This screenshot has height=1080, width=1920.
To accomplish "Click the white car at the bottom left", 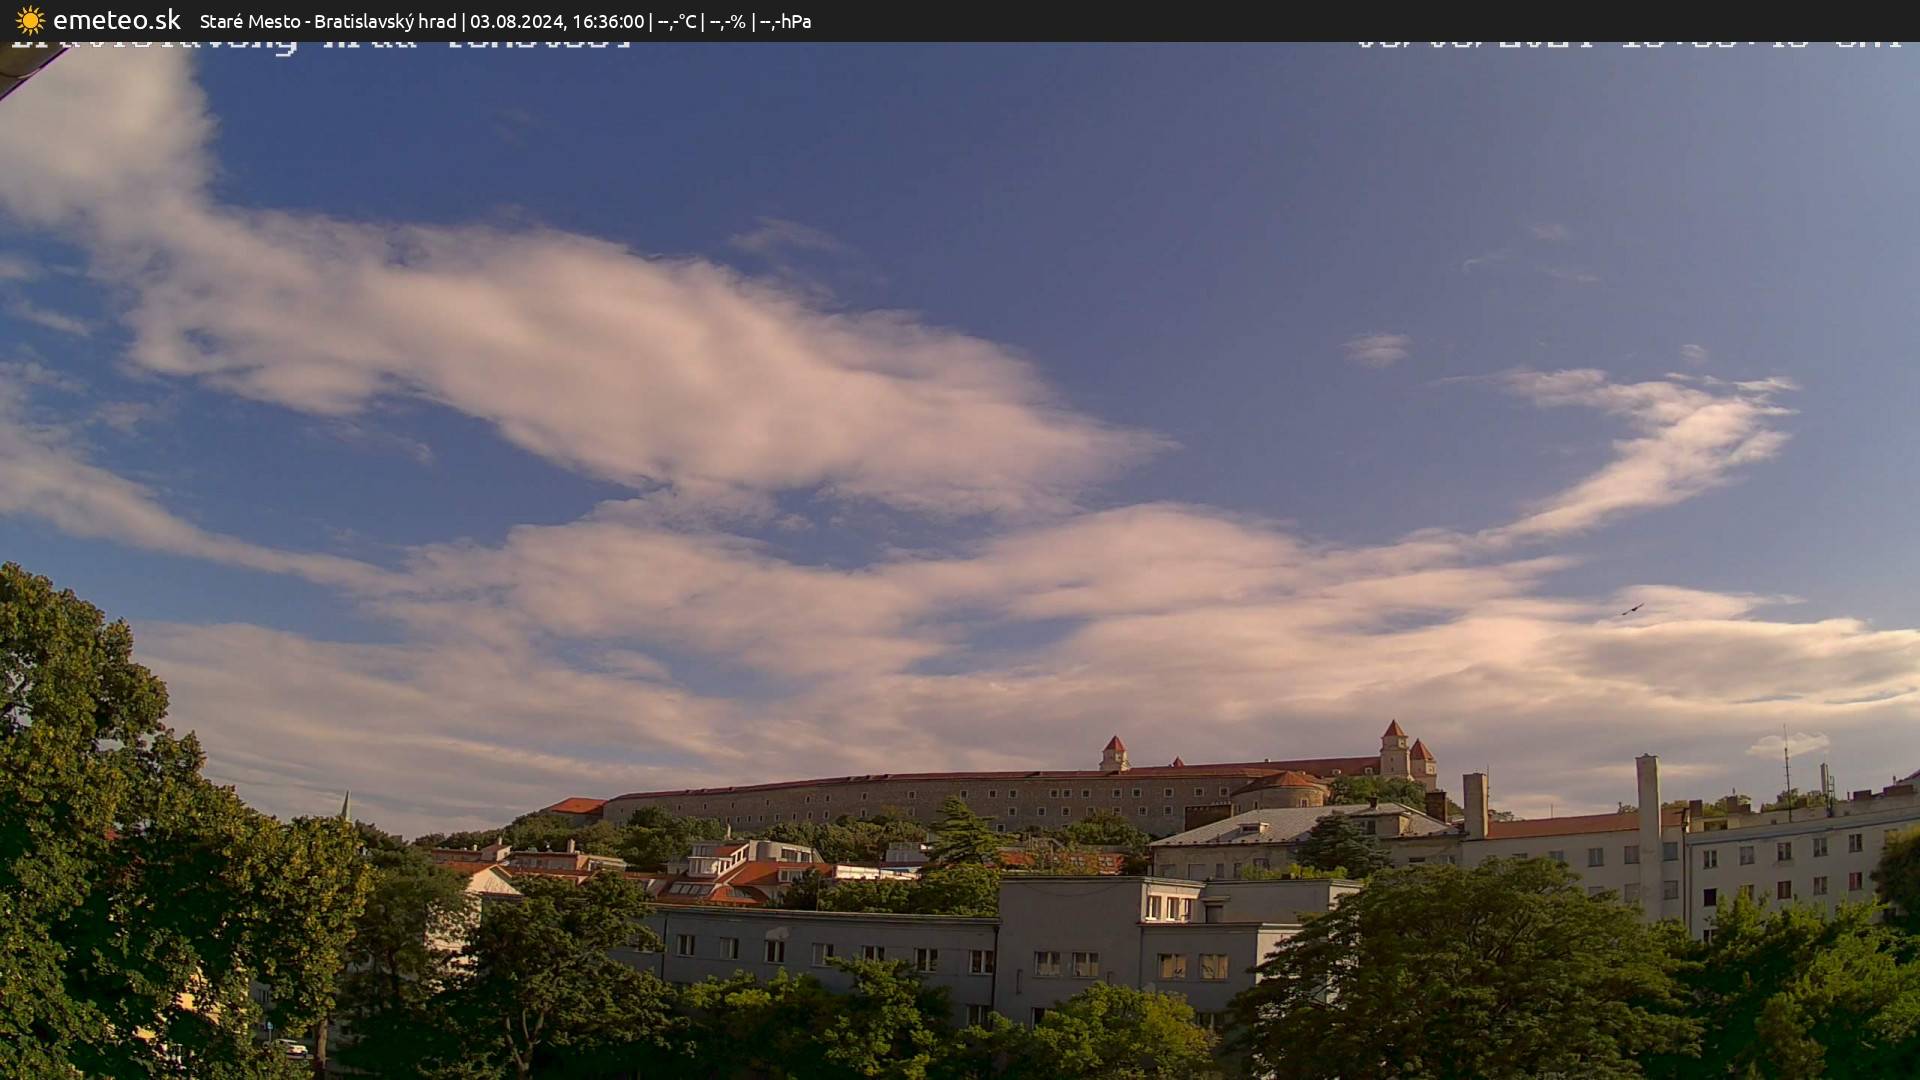I will point(291,1047).
